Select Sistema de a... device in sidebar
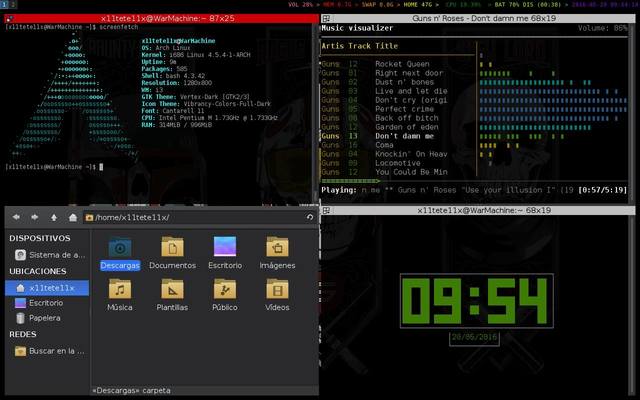The height and width of the screenshot is (400, 640). (47, 255)
